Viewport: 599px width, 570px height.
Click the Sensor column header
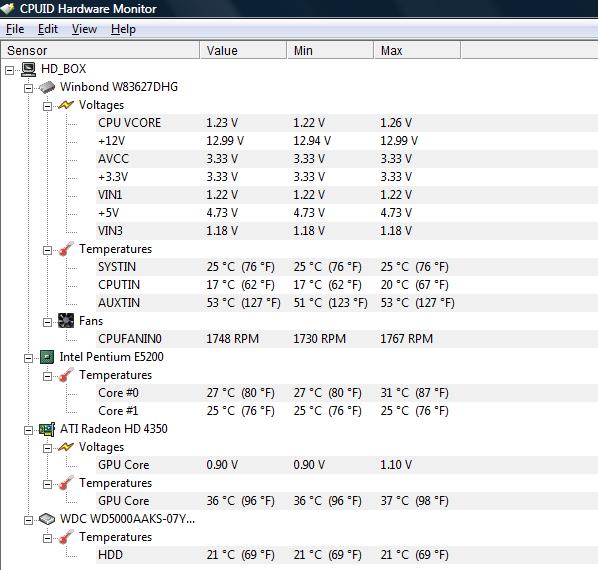(x=100, y=50)
